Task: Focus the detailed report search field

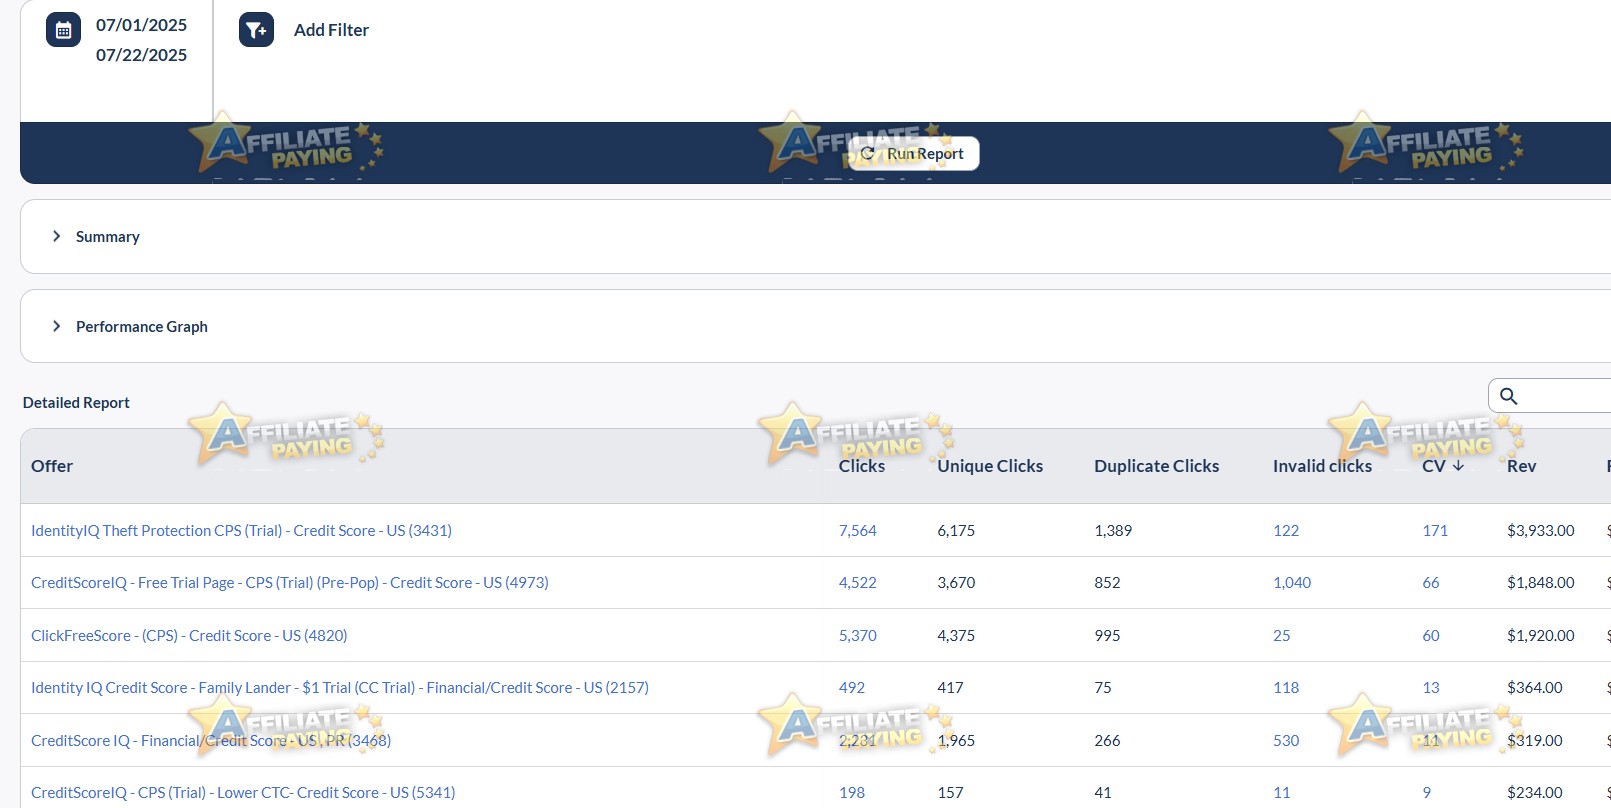Action: (x=1560, y=396)
